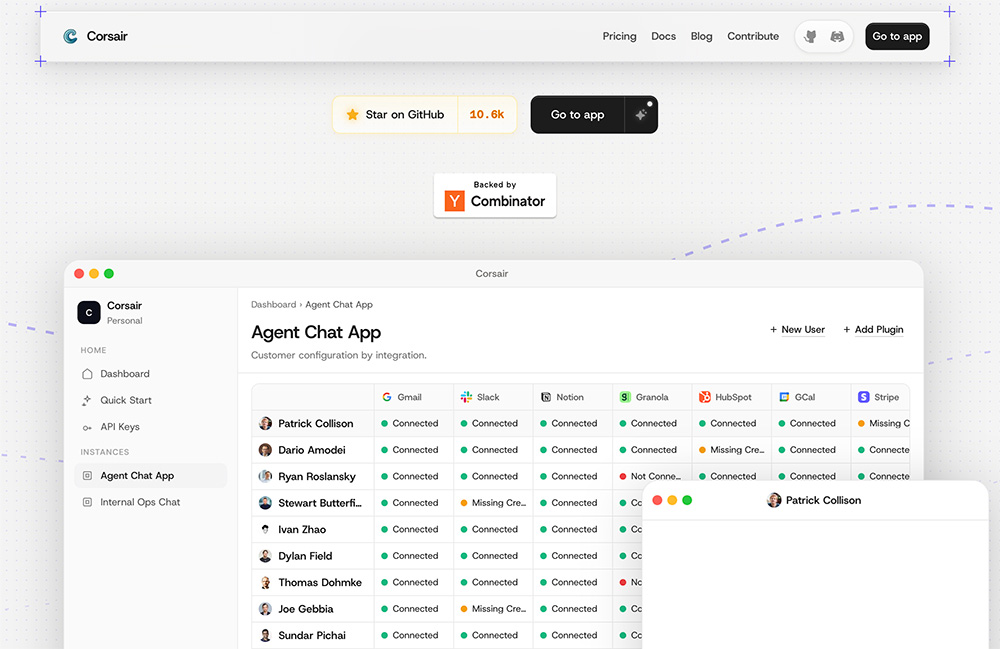Open the Contribute page
The width and height of the screenshot is (1000, 649).
[753, 36]
